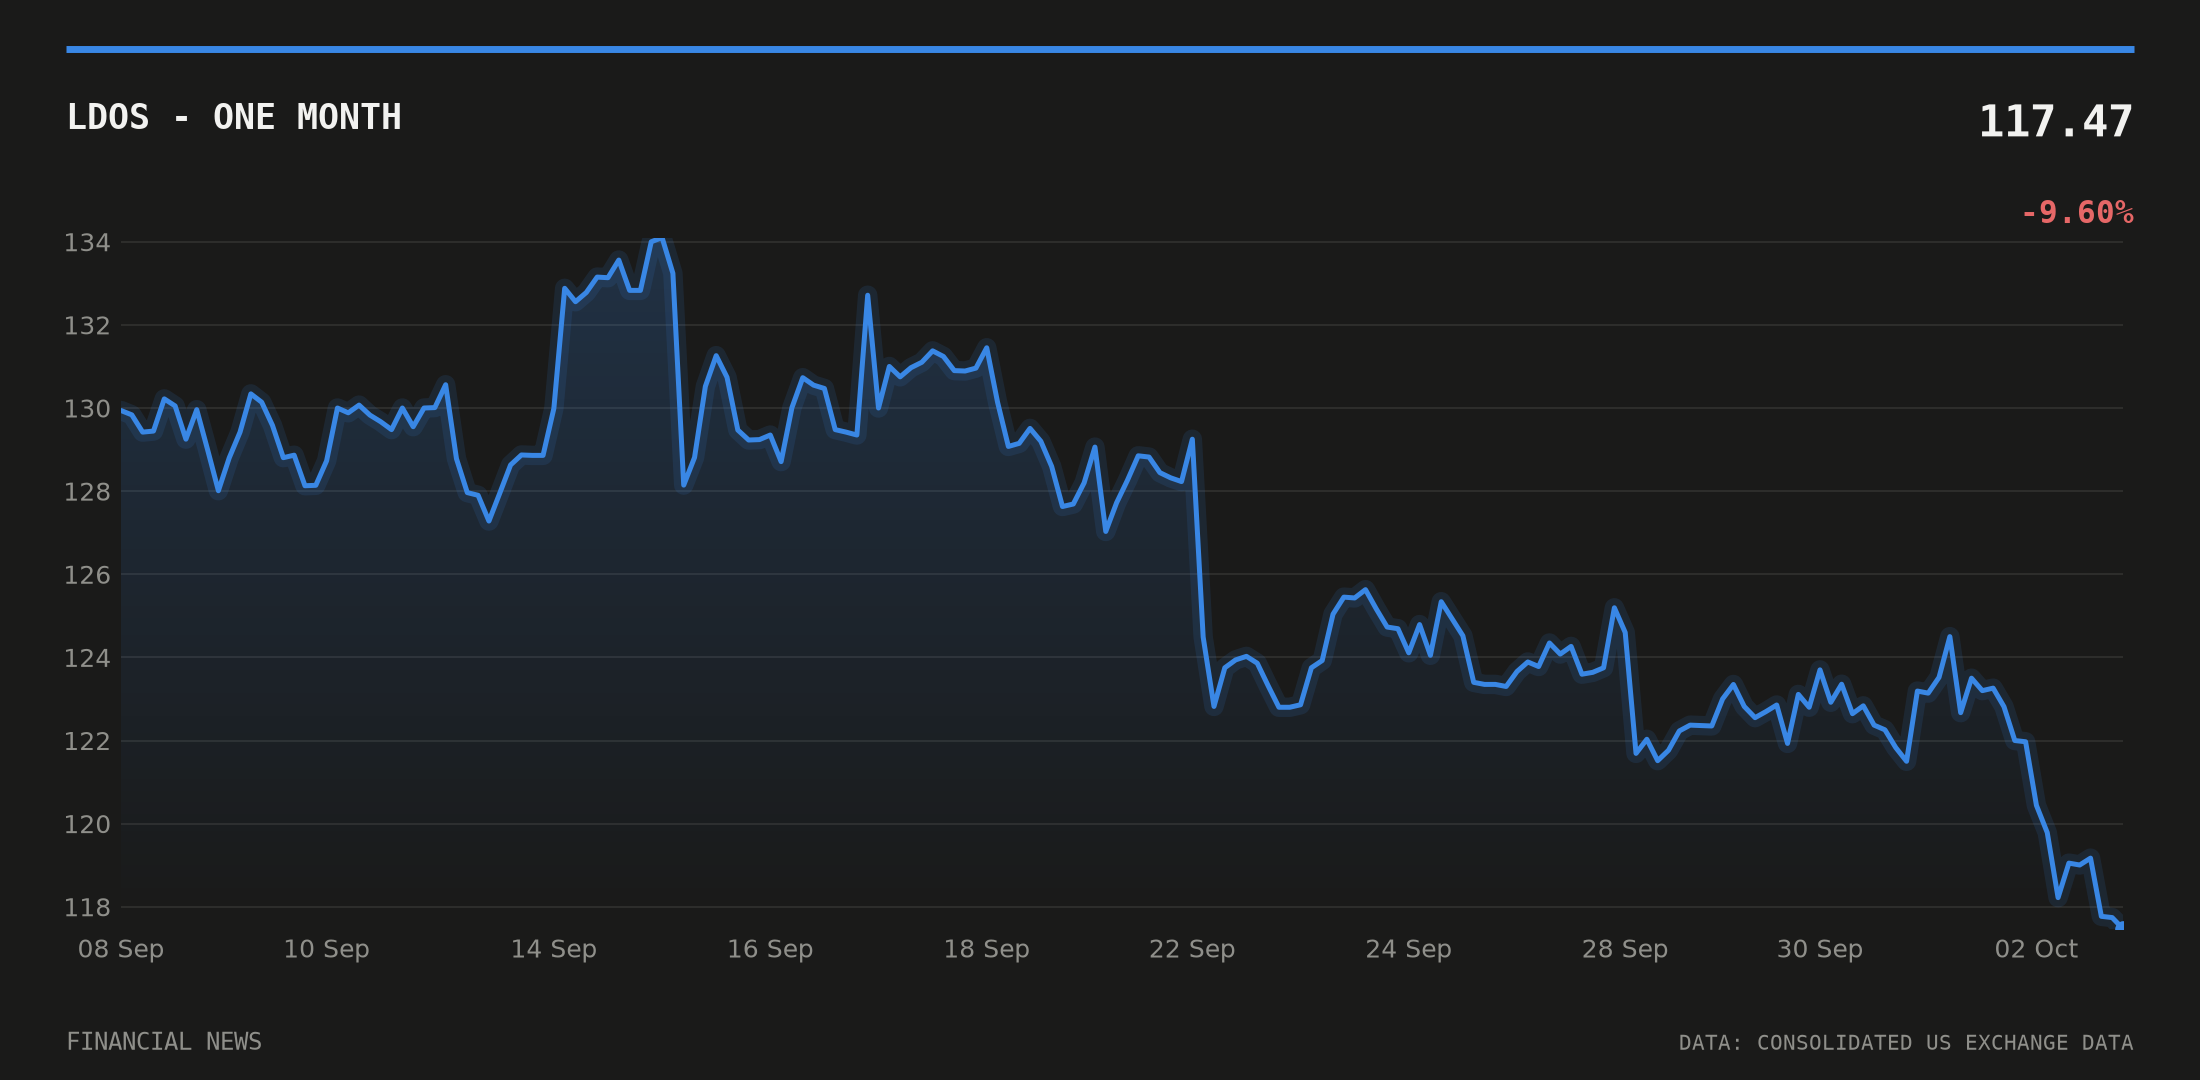Click the 16 Sep date label

pos(770,949)
